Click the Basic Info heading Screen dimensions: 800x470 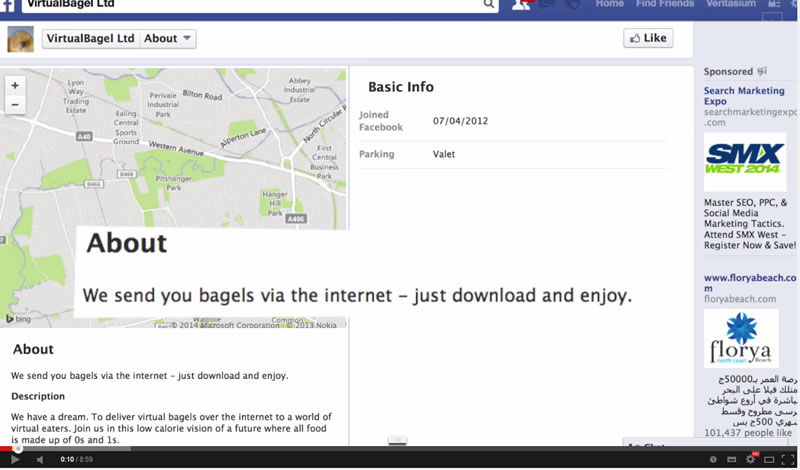tap(401, 87)
